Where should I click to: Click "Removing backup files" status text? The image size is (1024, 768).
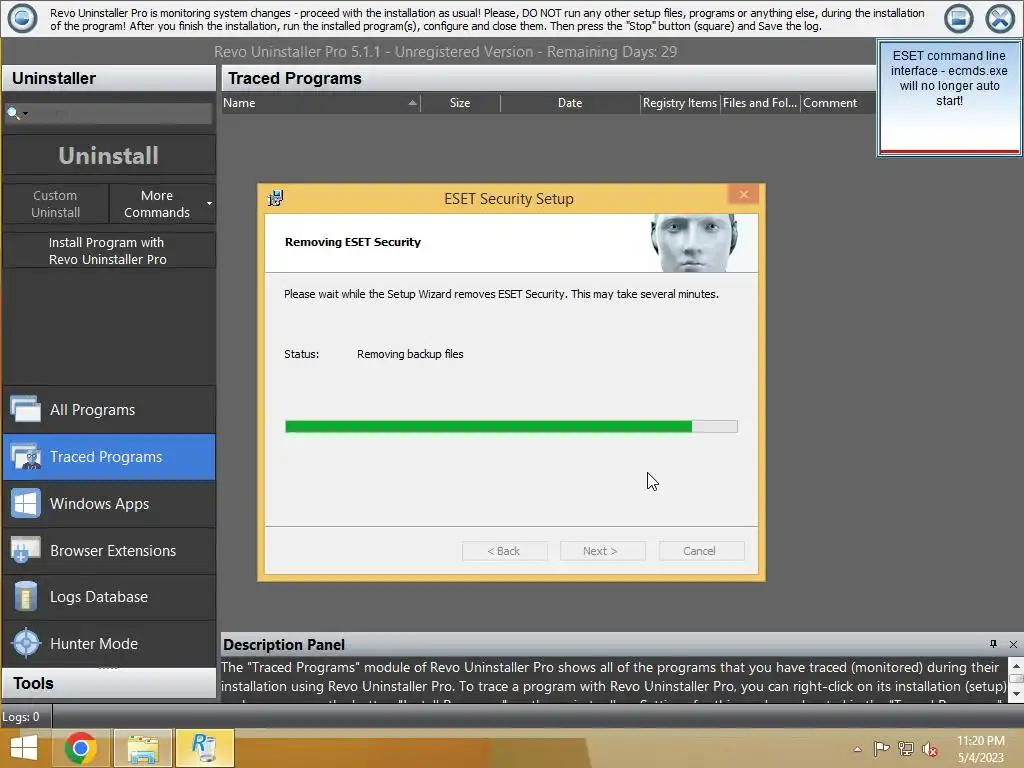click(410, 354)
